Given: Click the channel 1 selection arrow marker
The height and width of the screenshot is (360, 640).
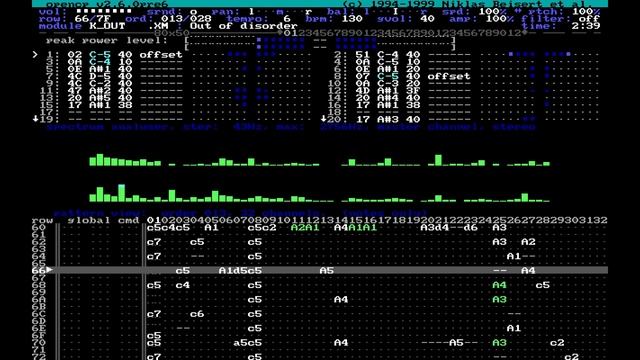Looking at the screenshot, I should [36, 54].
